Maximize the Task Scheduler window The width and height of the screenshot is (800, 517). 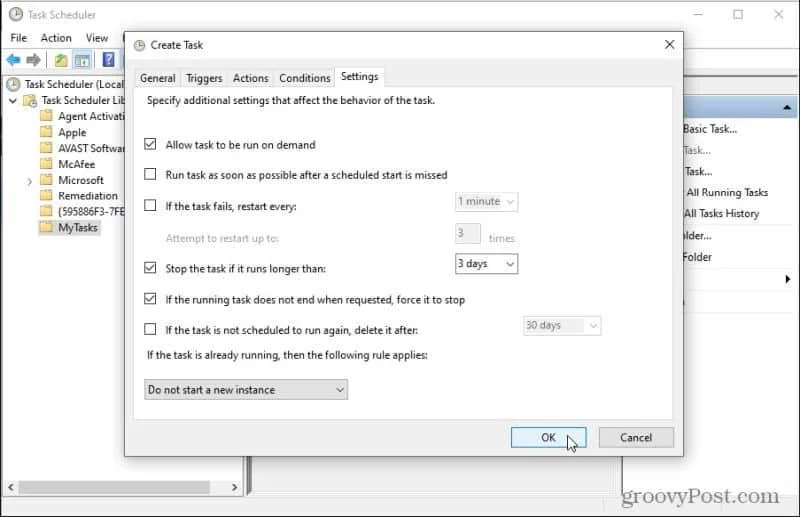pos(738,14)
